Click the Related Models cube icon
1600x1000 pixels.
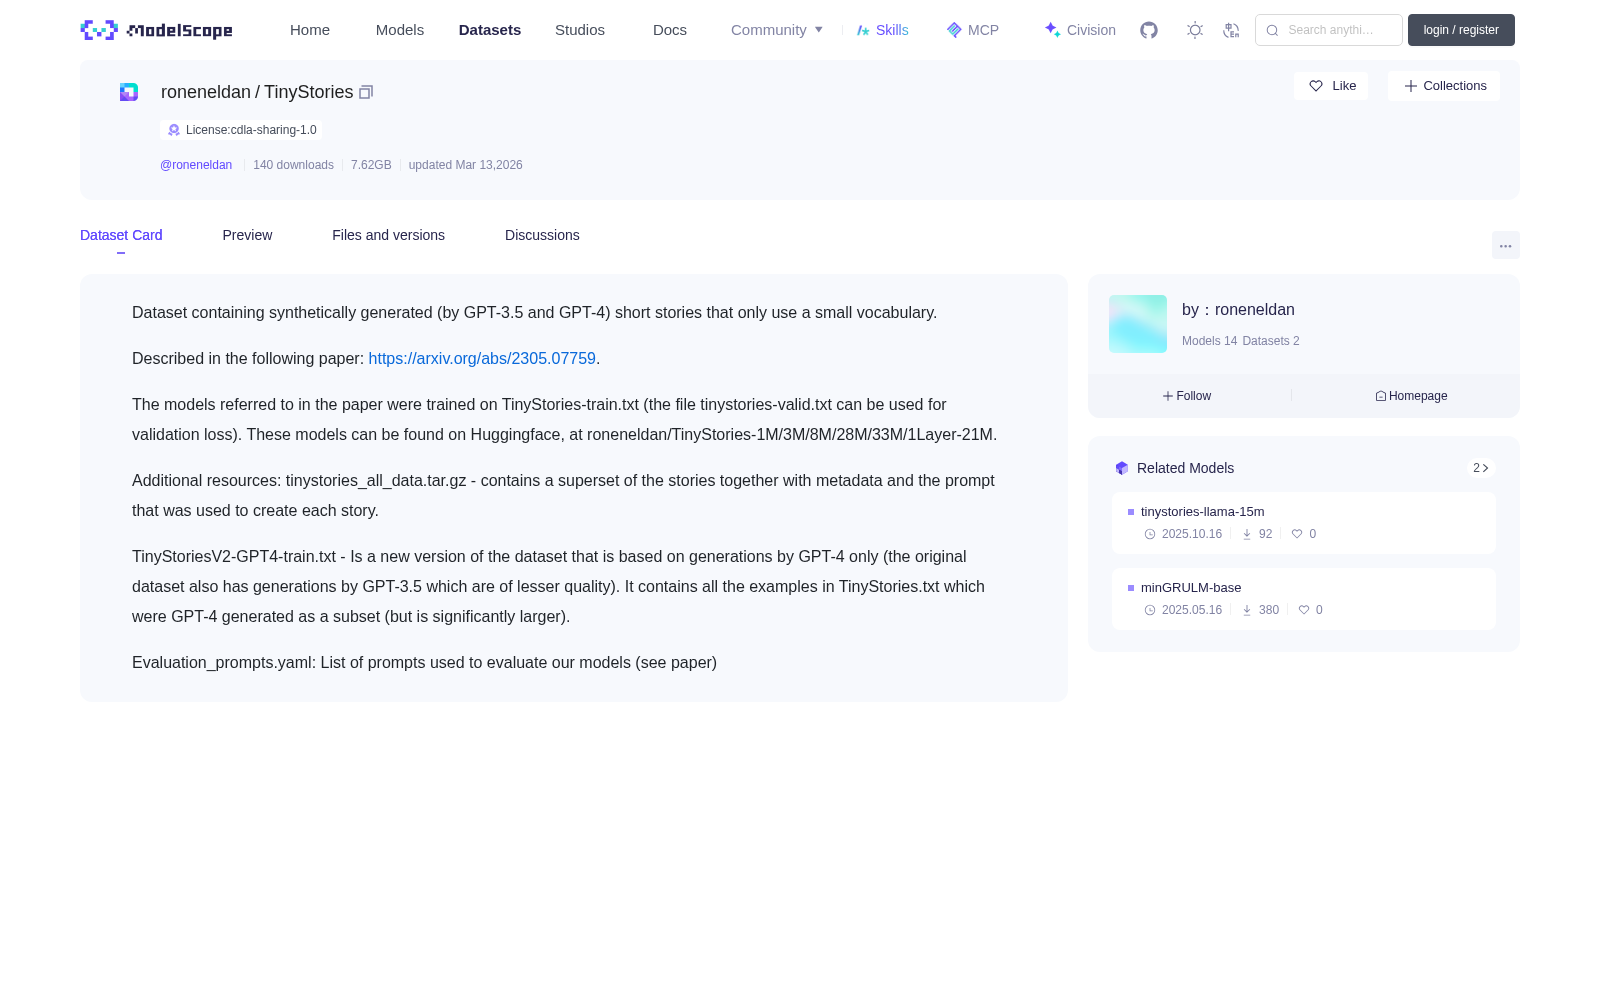click(x=1122, y=468)
